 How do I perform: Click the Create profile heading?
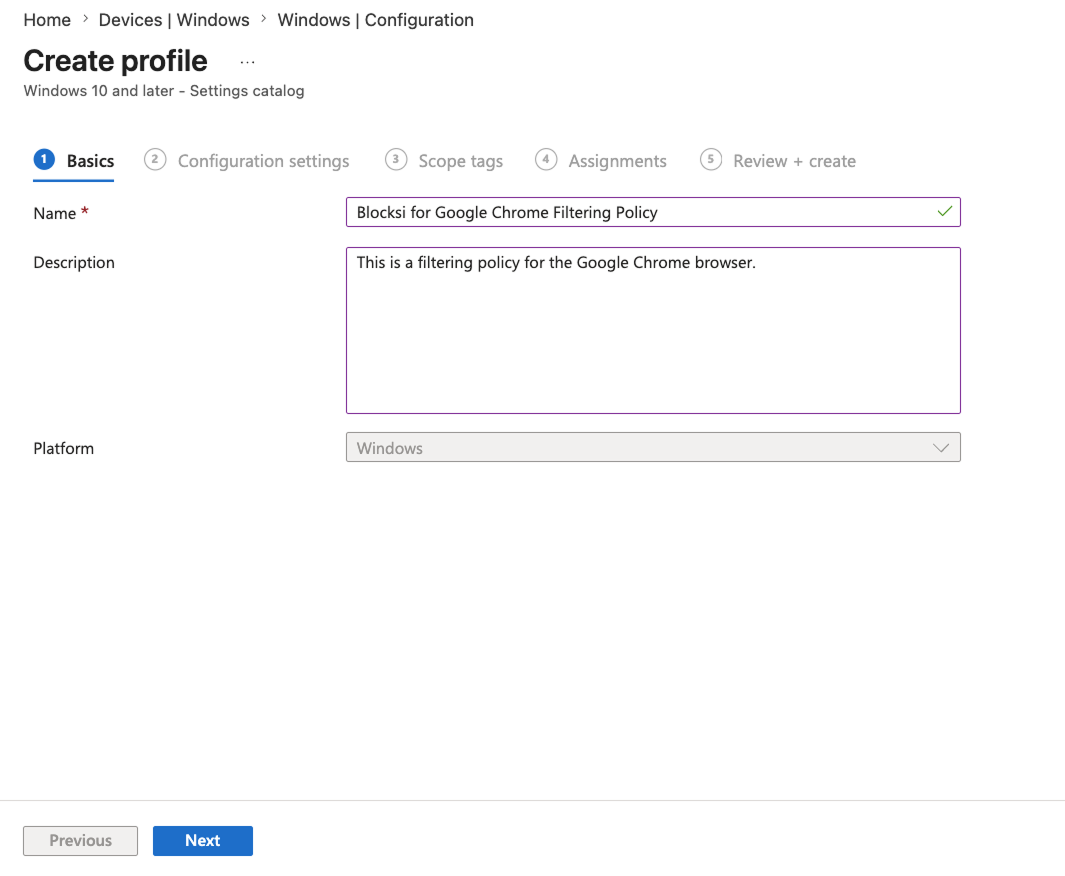(115, 61)
